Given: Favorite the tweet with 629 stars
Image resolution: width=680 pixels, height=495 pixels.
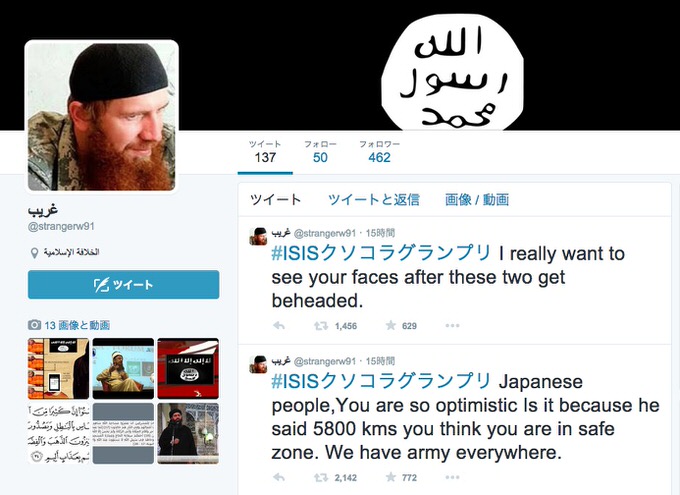Looking at the screenshot, I should point(391,325).
